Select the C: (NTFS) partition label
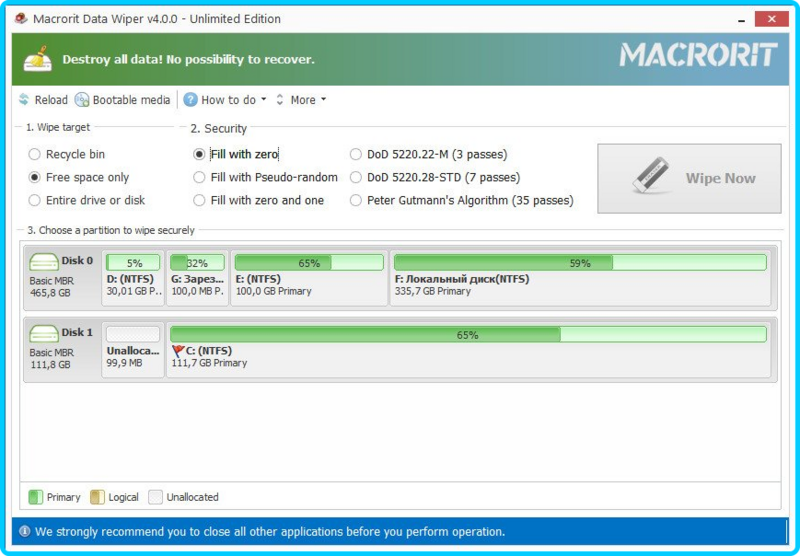The width and height of the screenshot is (800, 556). coord(209,351)
